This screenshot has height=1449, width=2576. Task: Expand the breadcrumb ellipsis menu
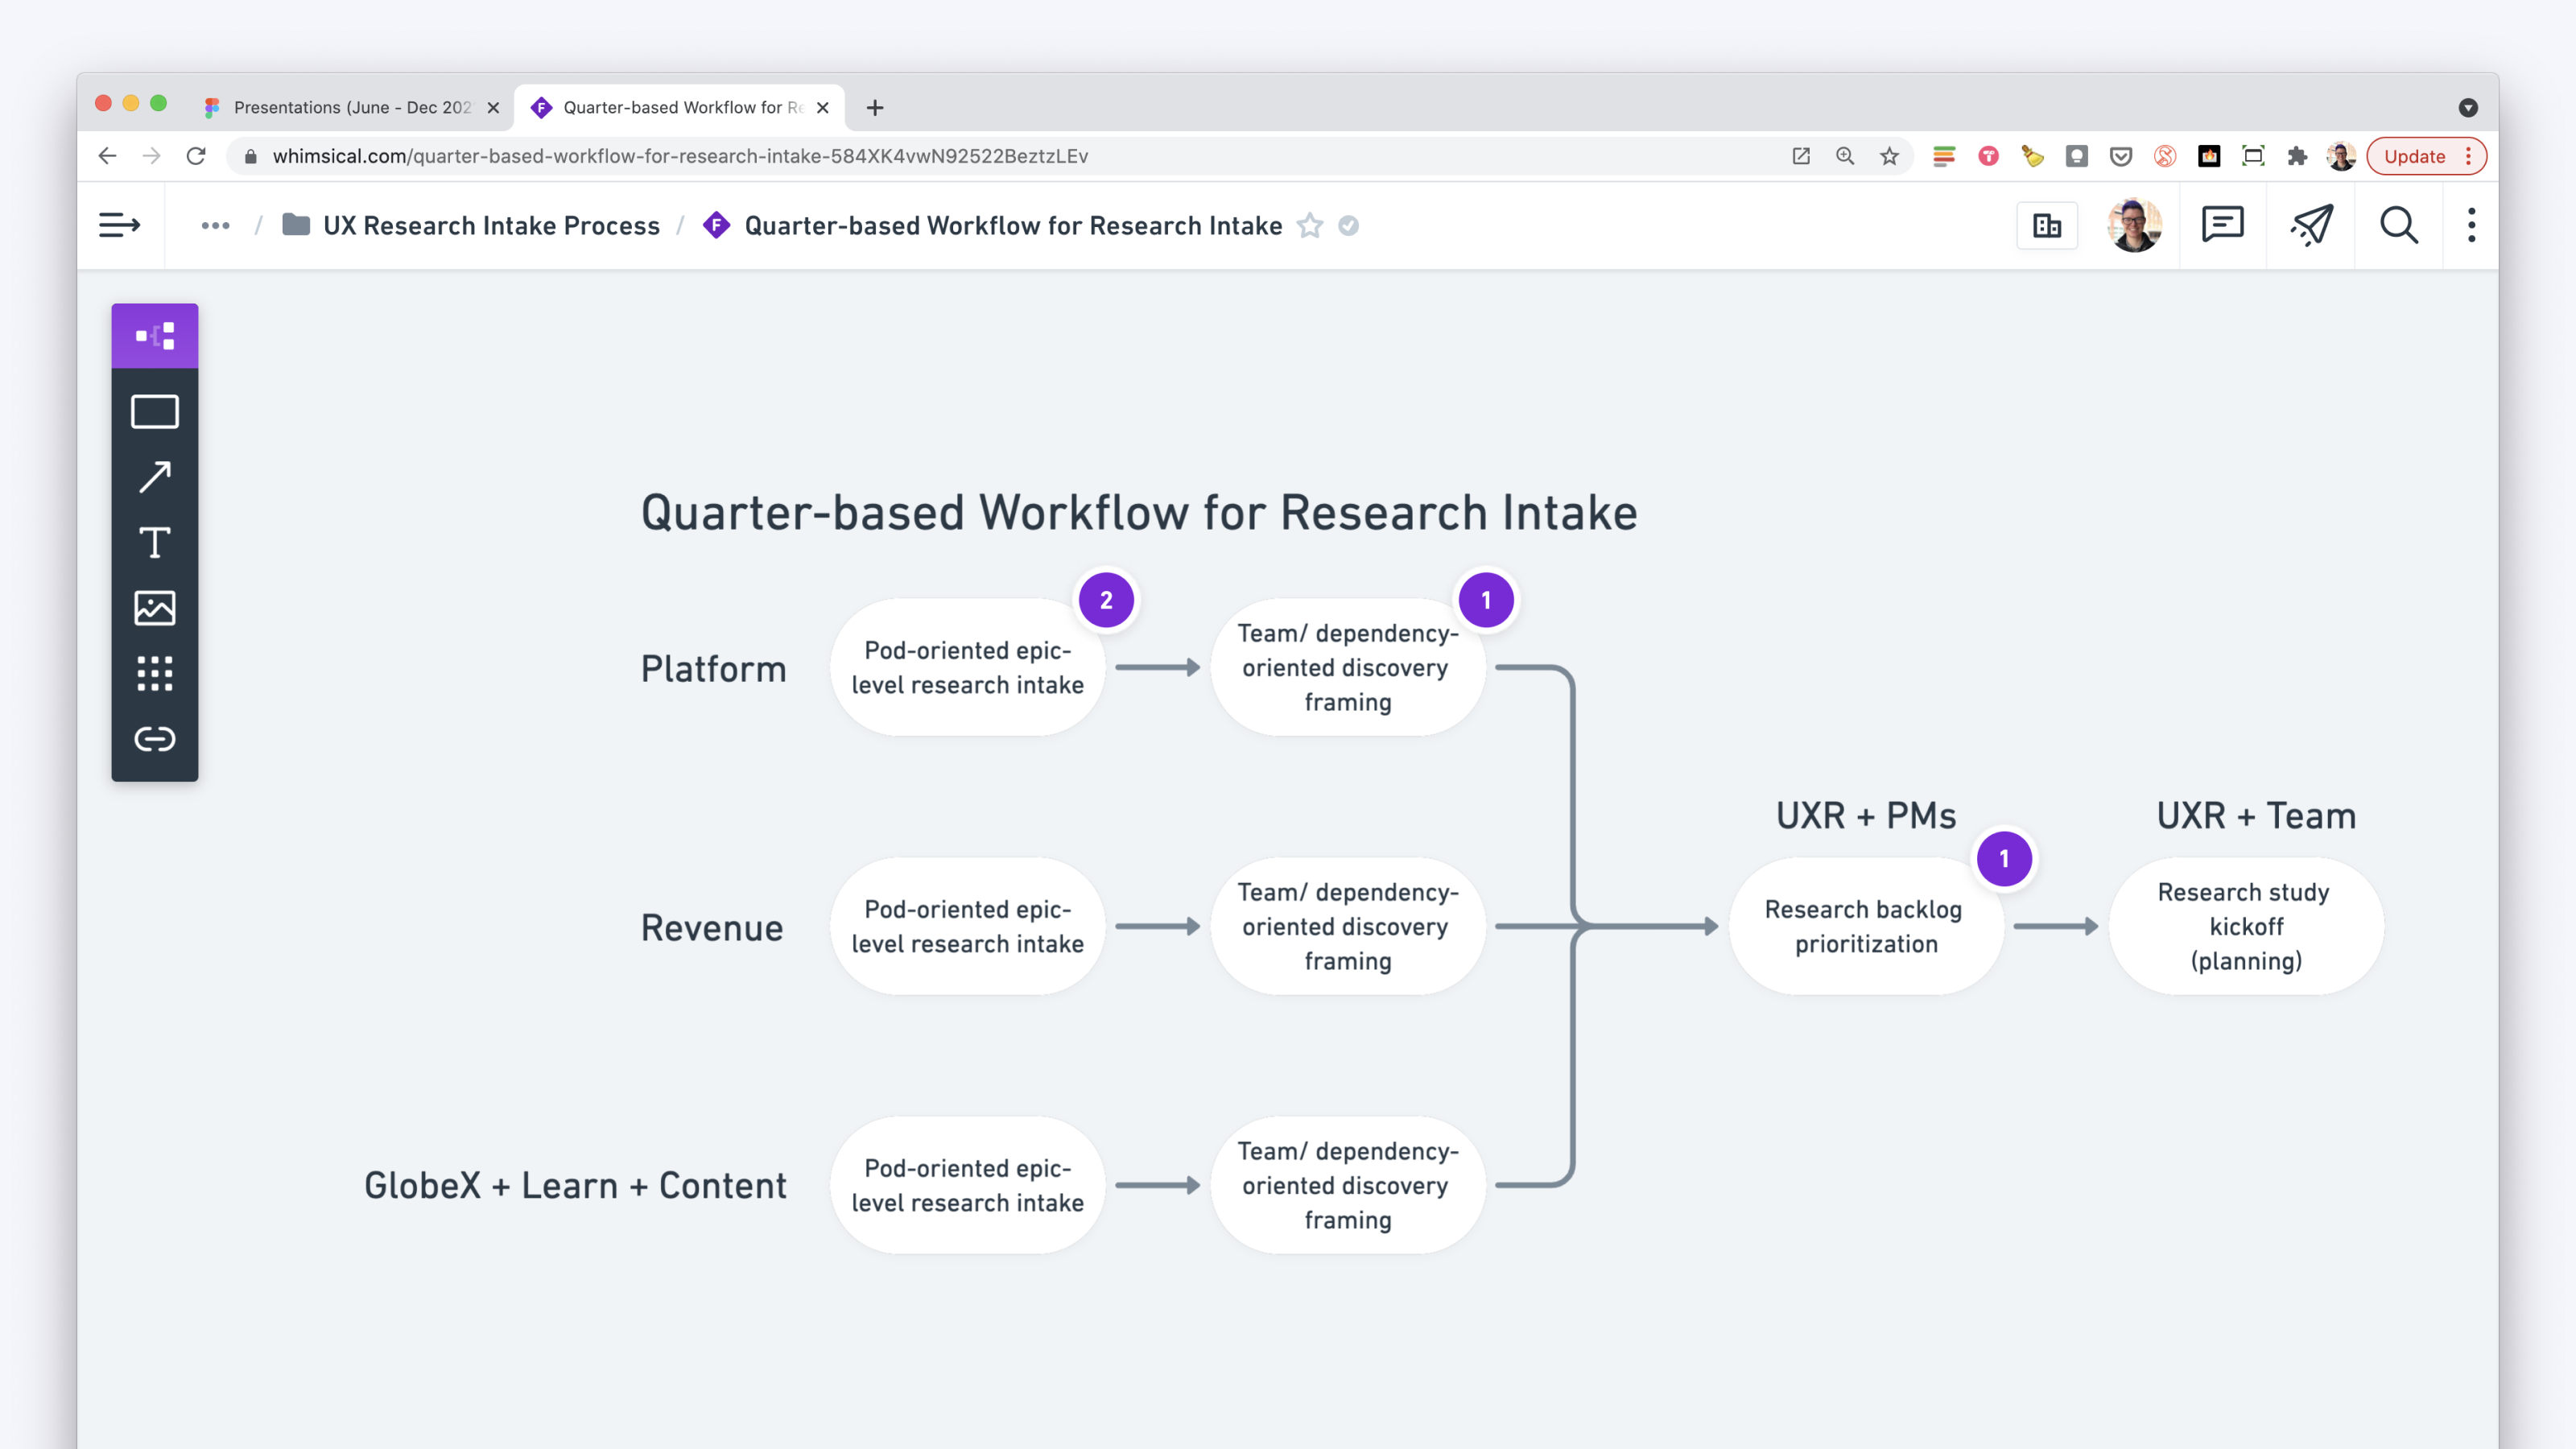point(215,226)
